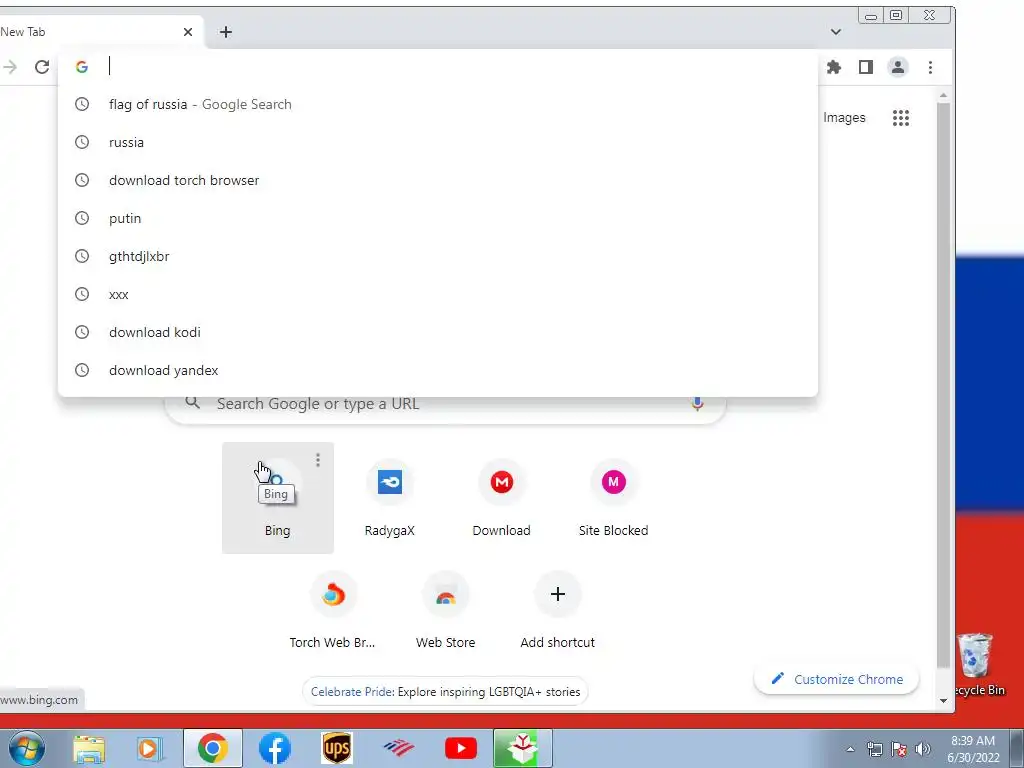Select the 'flag of russia' search suggestion
Viewport: 1024px width, 768px height.
pos(438,104)
